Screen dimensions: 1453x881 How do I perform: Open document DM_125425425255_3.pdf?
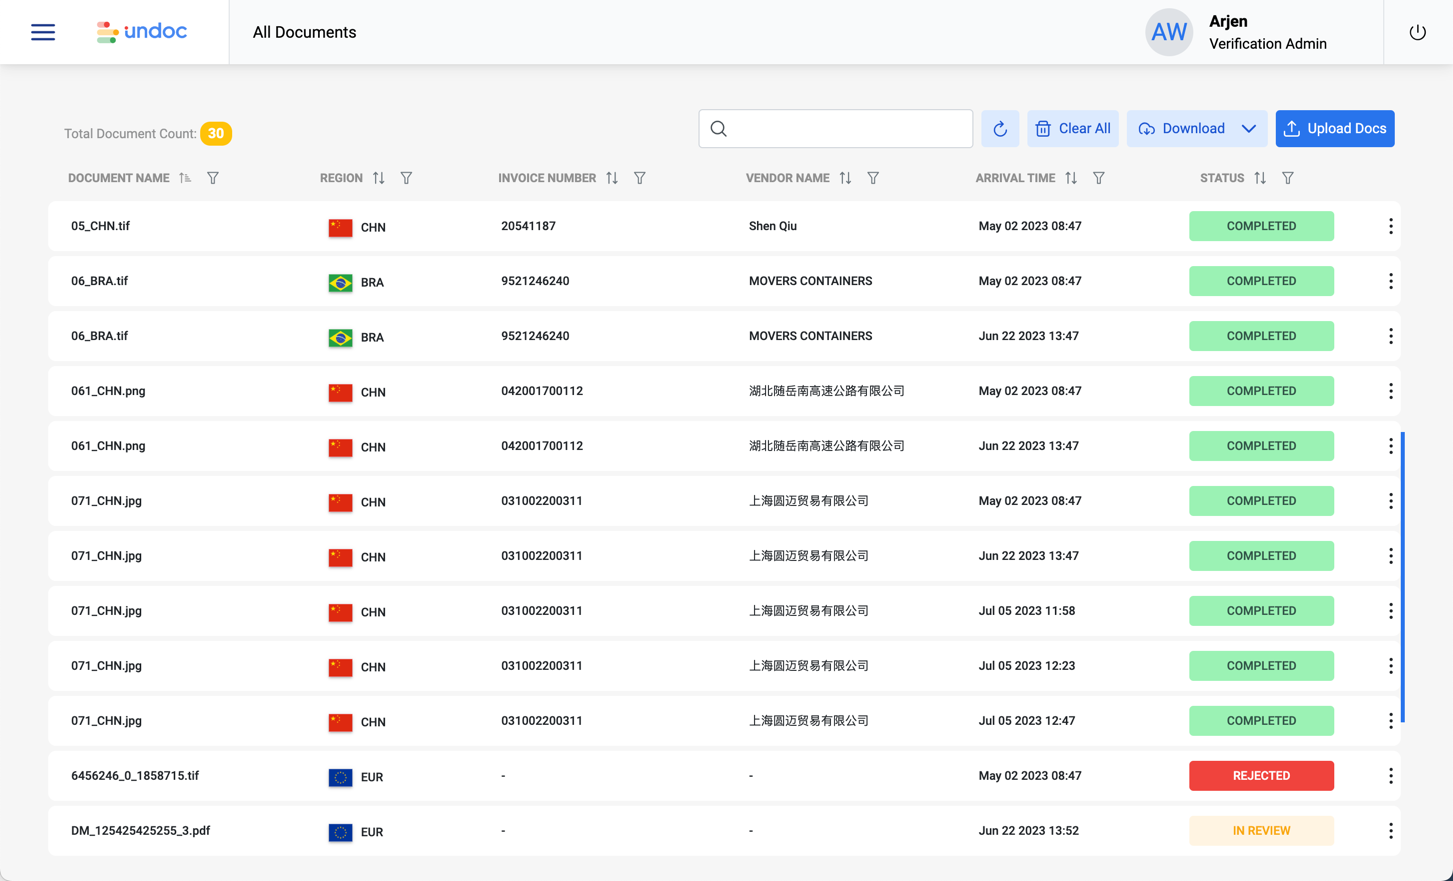[x=140, y=831]
